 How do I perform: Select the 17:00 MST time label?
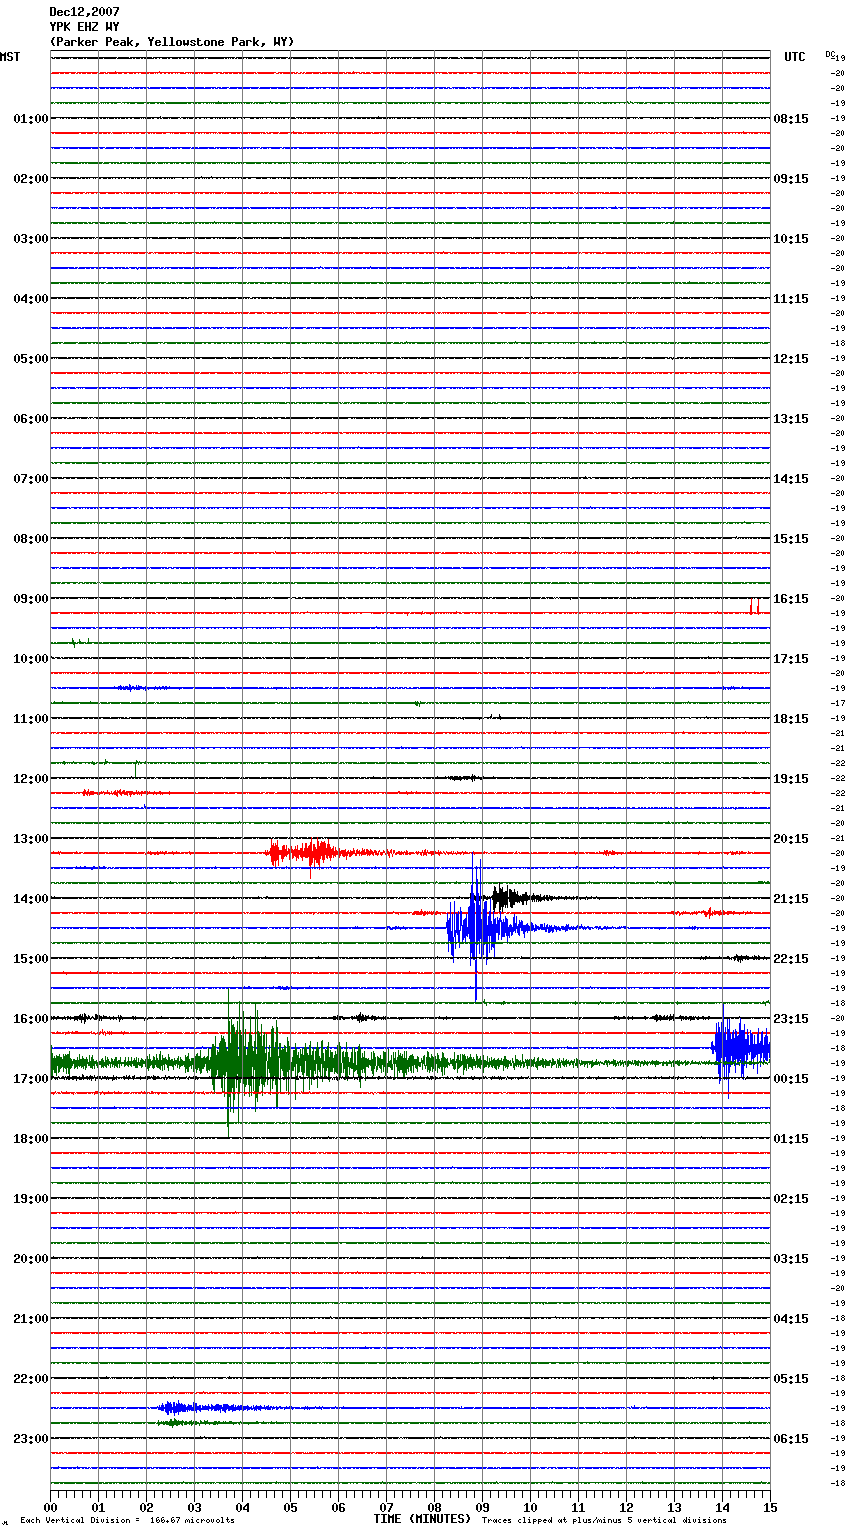click(30, 1079)
